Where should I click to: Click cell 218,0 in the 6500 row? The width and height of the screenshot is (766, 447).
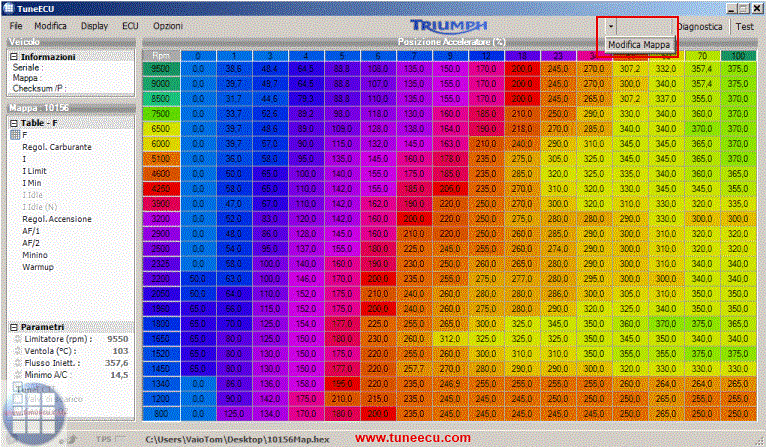click(x=522, y=129)
